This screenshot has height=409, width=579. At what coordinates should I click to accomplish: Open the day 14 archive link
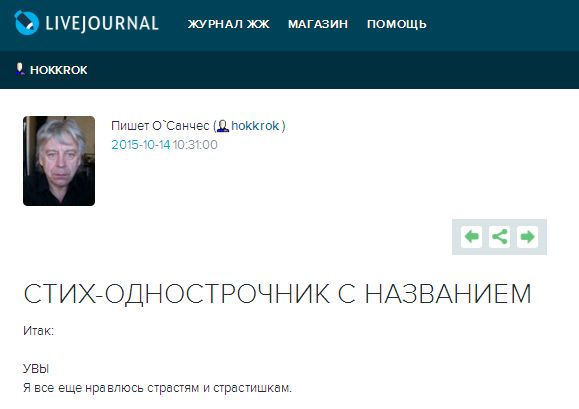click(165, 145)
